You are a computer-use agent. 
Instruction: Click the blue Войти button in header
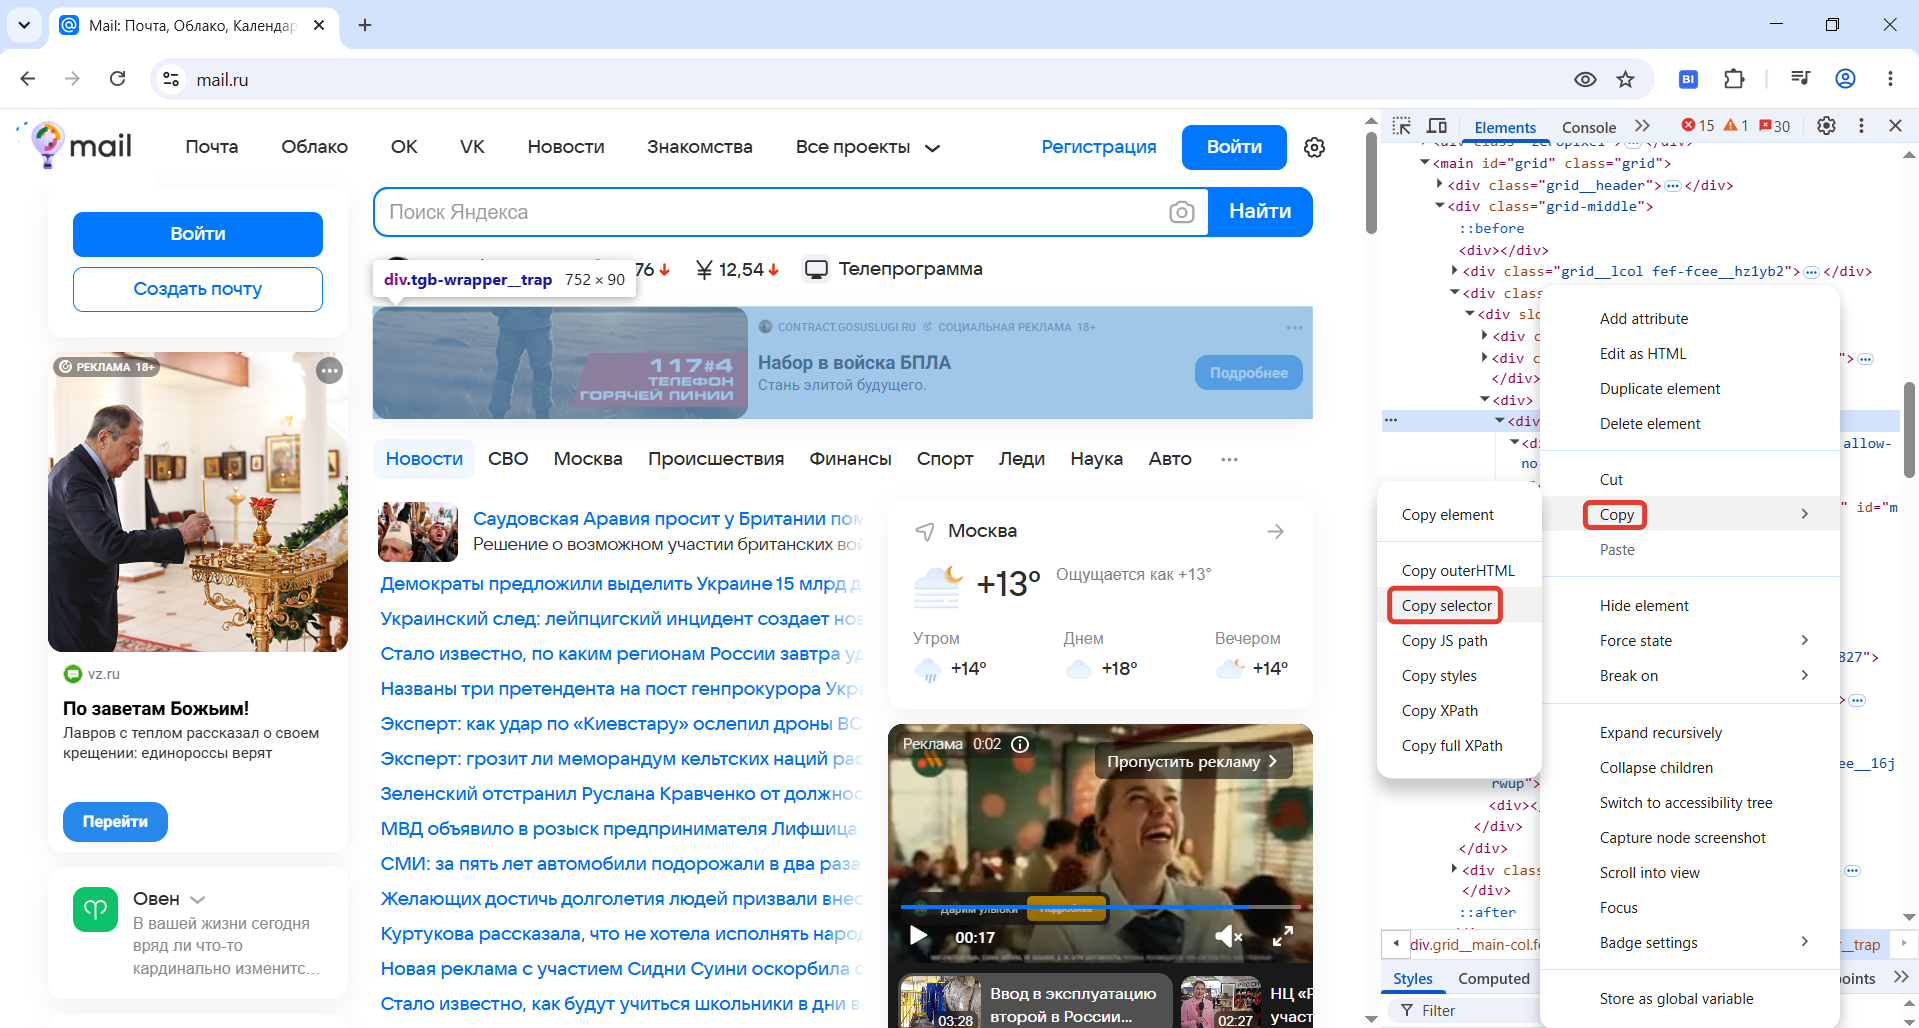pos(1234,147)
